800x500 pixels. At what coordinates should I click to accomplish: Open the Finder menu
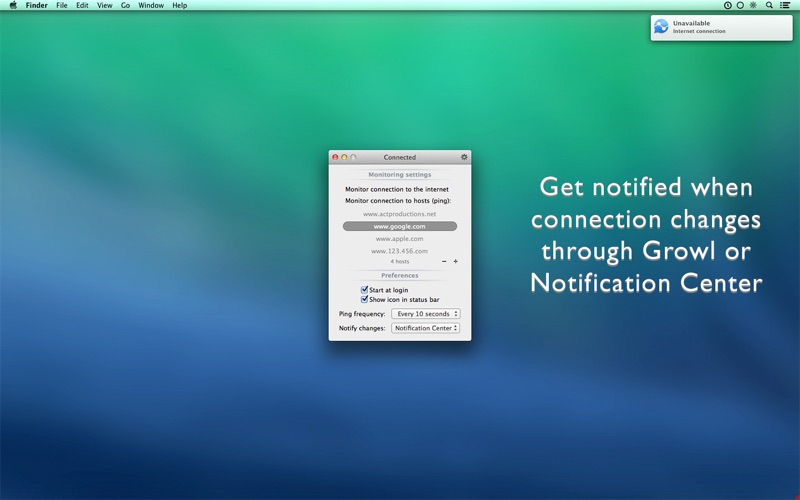point(37,5)
